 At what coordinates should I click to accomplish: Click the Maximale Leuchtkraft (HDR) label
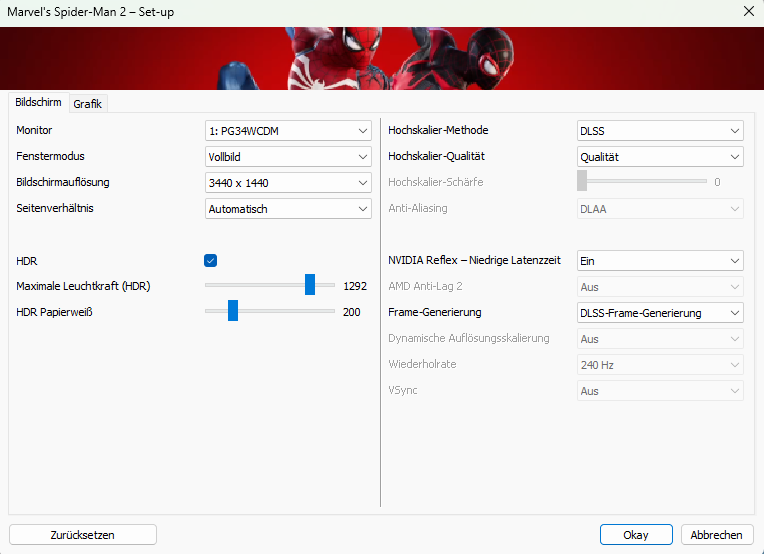click(x=83, y=286)
